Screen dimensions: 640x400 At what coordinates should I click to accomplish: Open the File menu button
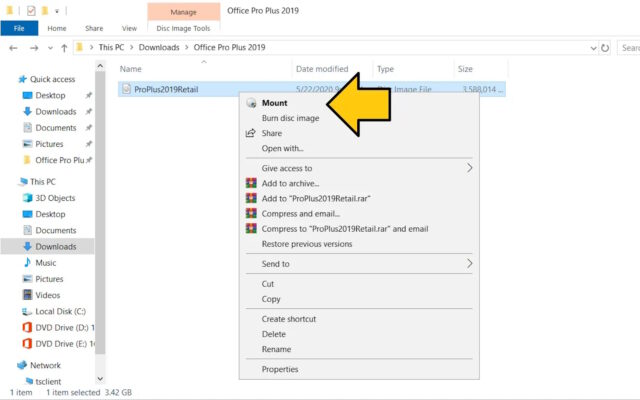[x=19, y=29]
